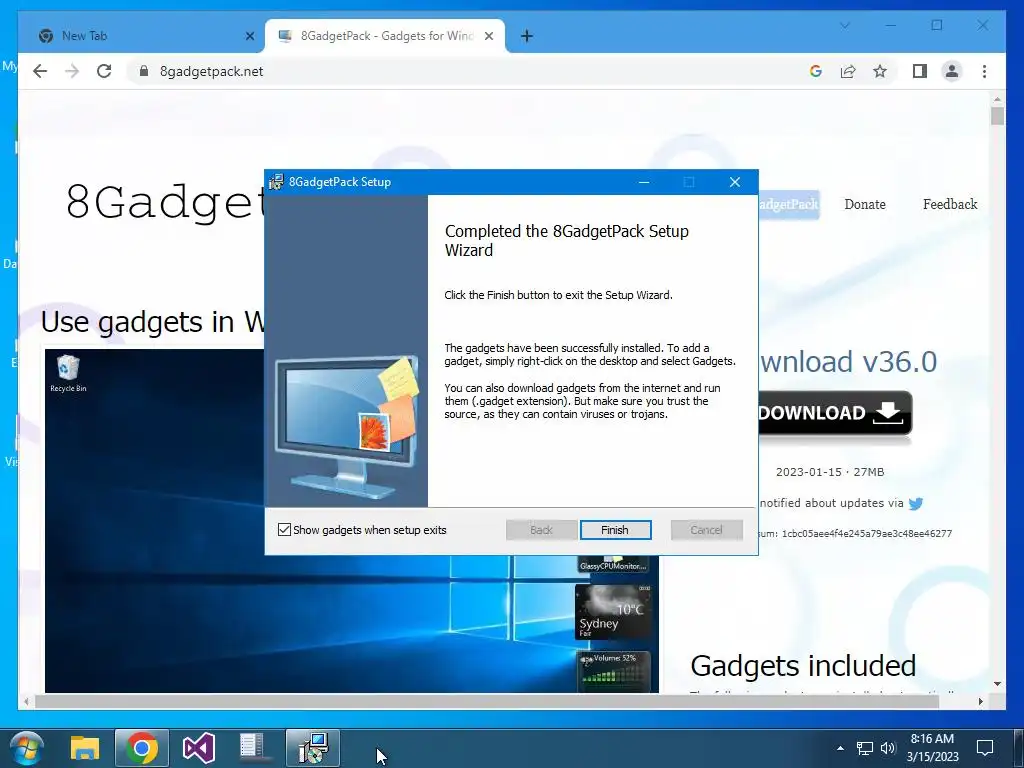The height and width of the screenshot is (768, 1024).
Task: Click the greyed-out Back button in the Setup wizard
Action: (x=541, y=530)
